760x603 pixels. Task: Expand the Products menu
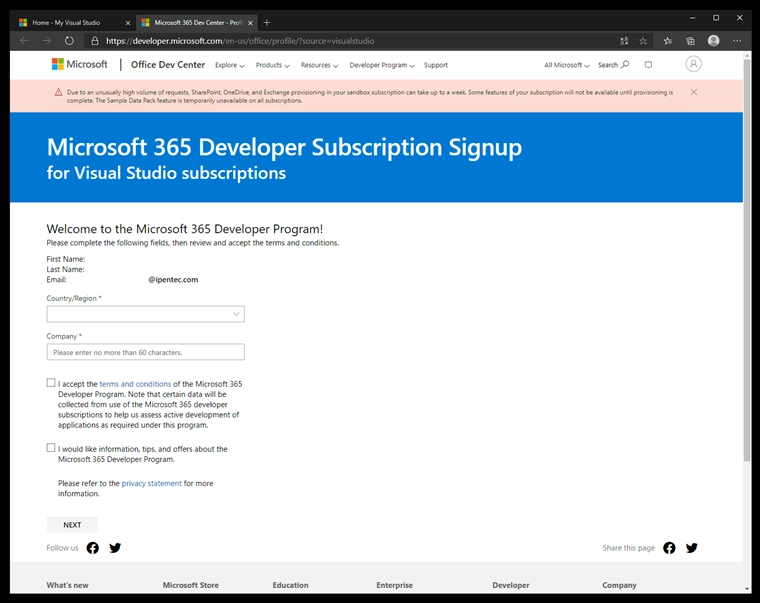tap(272, 65)
